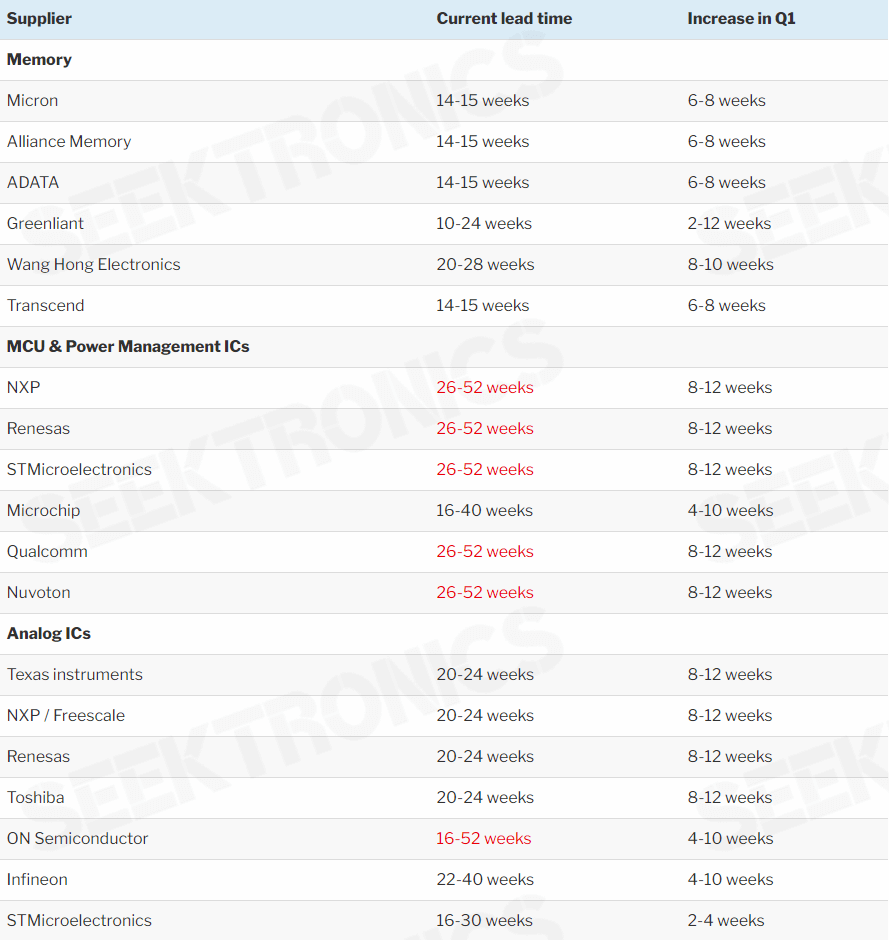Viewport: 889px width, 940px height.
Task: Select the Micron supplier cell
Action: coord(32,100)
